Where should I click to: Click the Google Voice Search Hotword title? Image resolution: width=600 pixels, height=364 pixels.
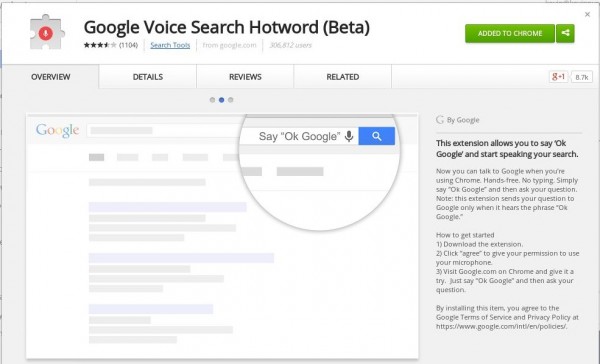(x=227, y=27)
